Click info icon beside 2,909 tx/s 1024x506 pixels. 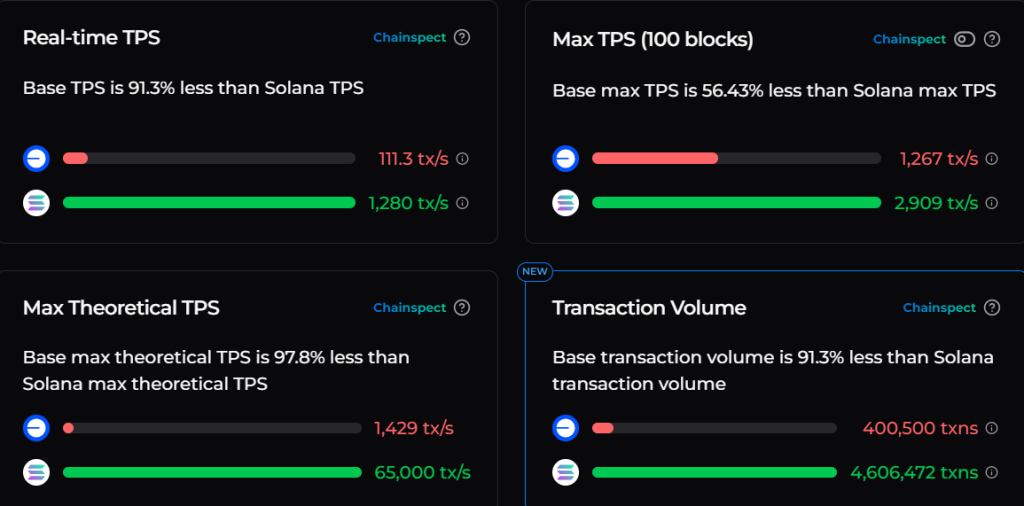991,203
